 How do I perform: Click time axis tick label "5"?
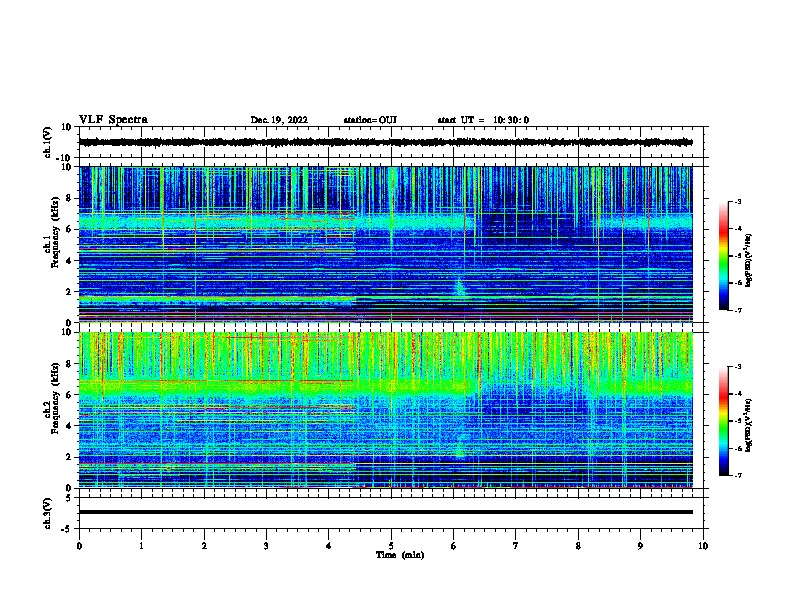click(391, 546)
